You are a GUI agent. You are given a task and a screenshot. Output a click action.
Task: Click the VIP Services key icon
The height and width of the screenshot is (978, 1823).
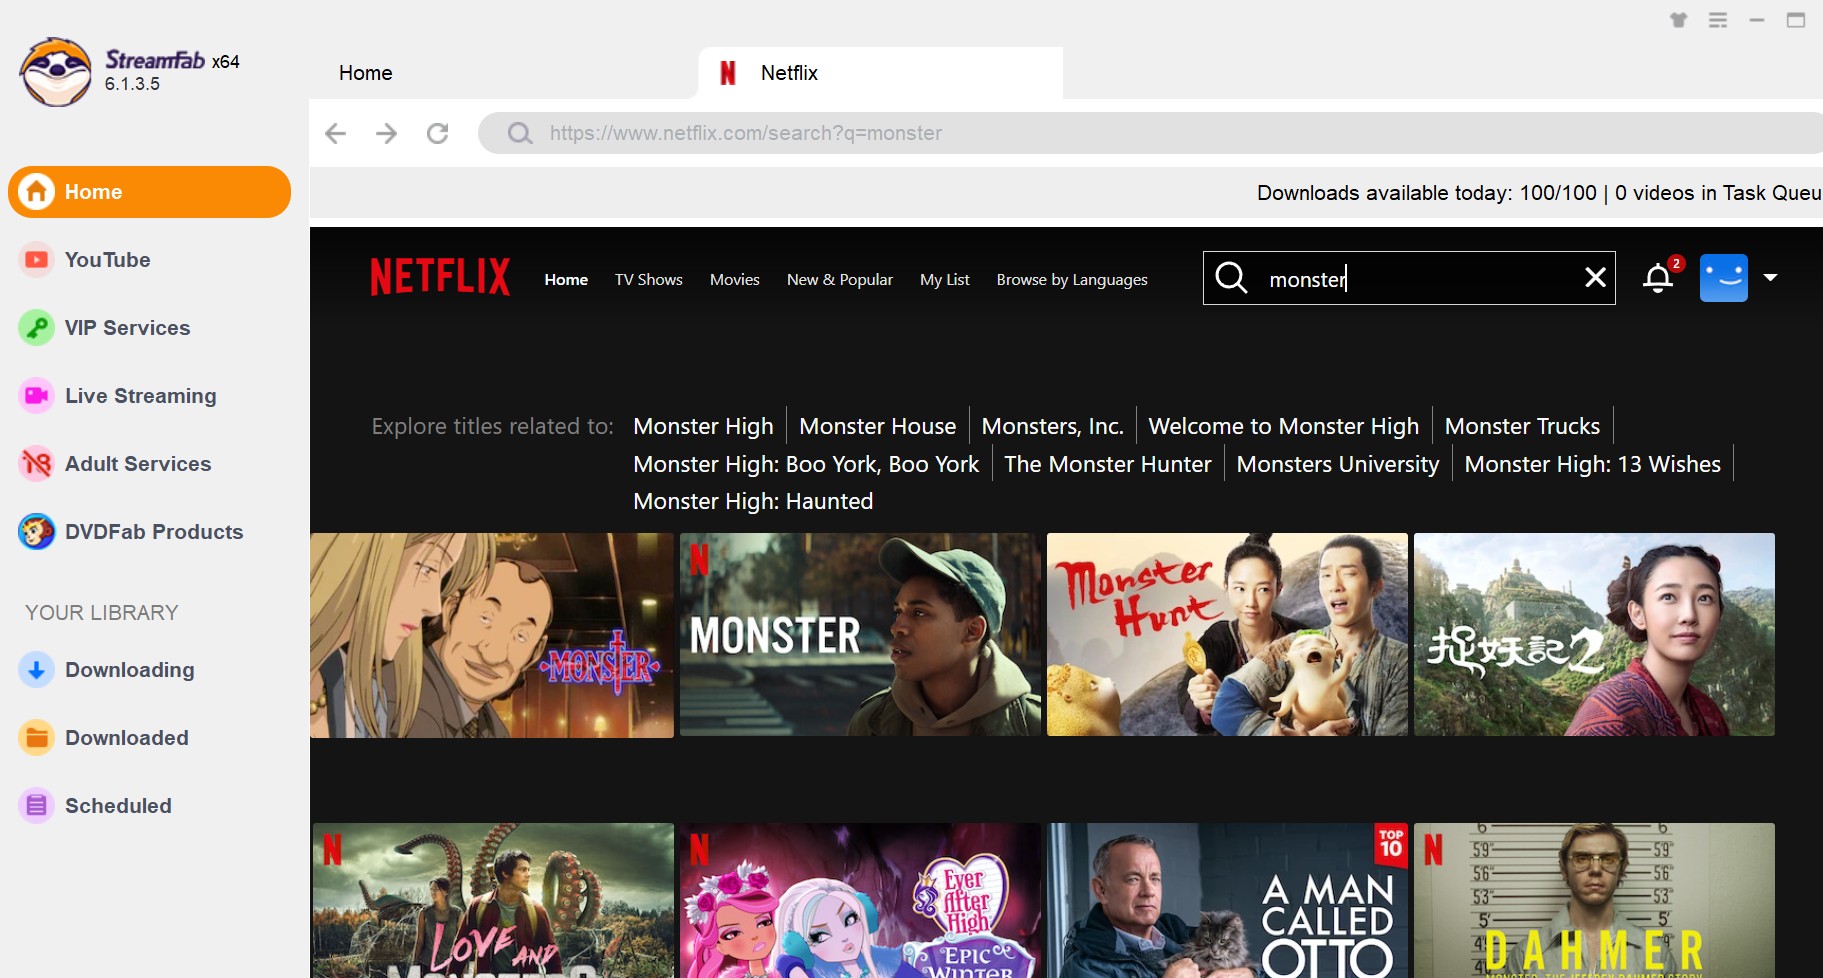37,328
